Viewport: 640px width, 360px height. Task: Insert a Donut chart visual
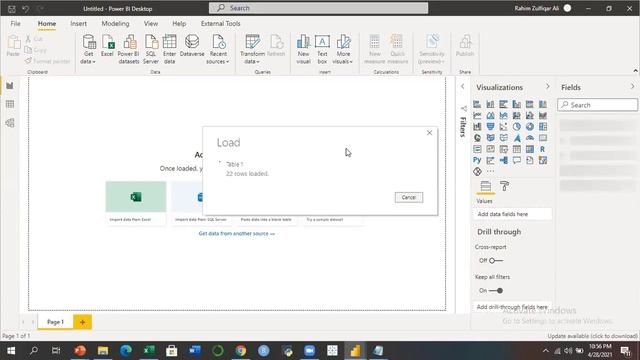pos(530,127)
